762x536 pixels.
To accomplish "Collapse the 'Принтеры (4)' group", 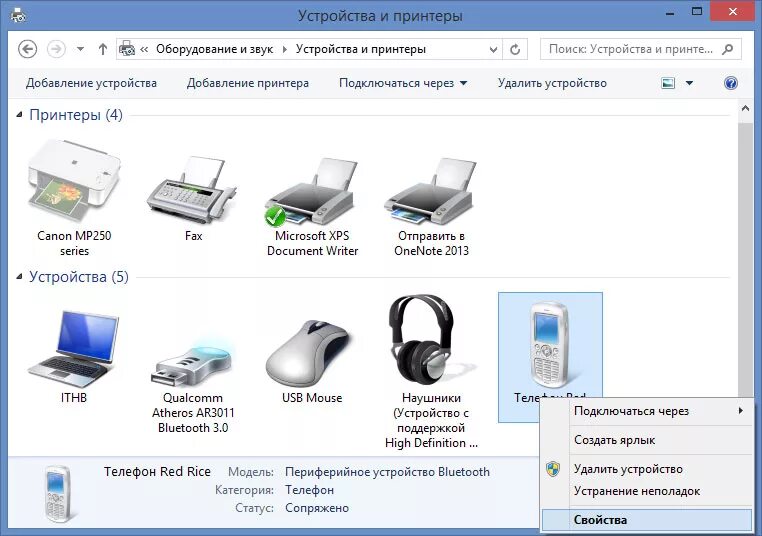I will point(19,115).
